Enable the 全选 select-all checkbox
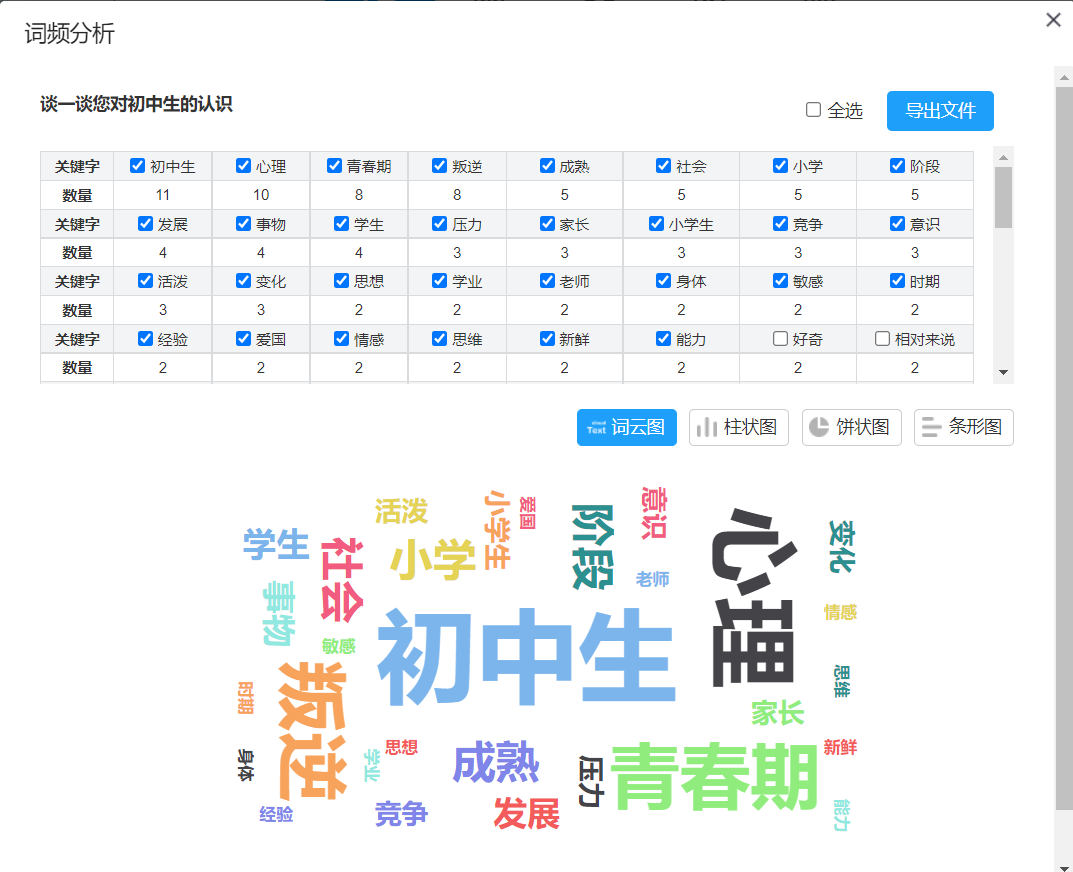The height and width of the screenshot is (872, 1073). pos(813,110)
